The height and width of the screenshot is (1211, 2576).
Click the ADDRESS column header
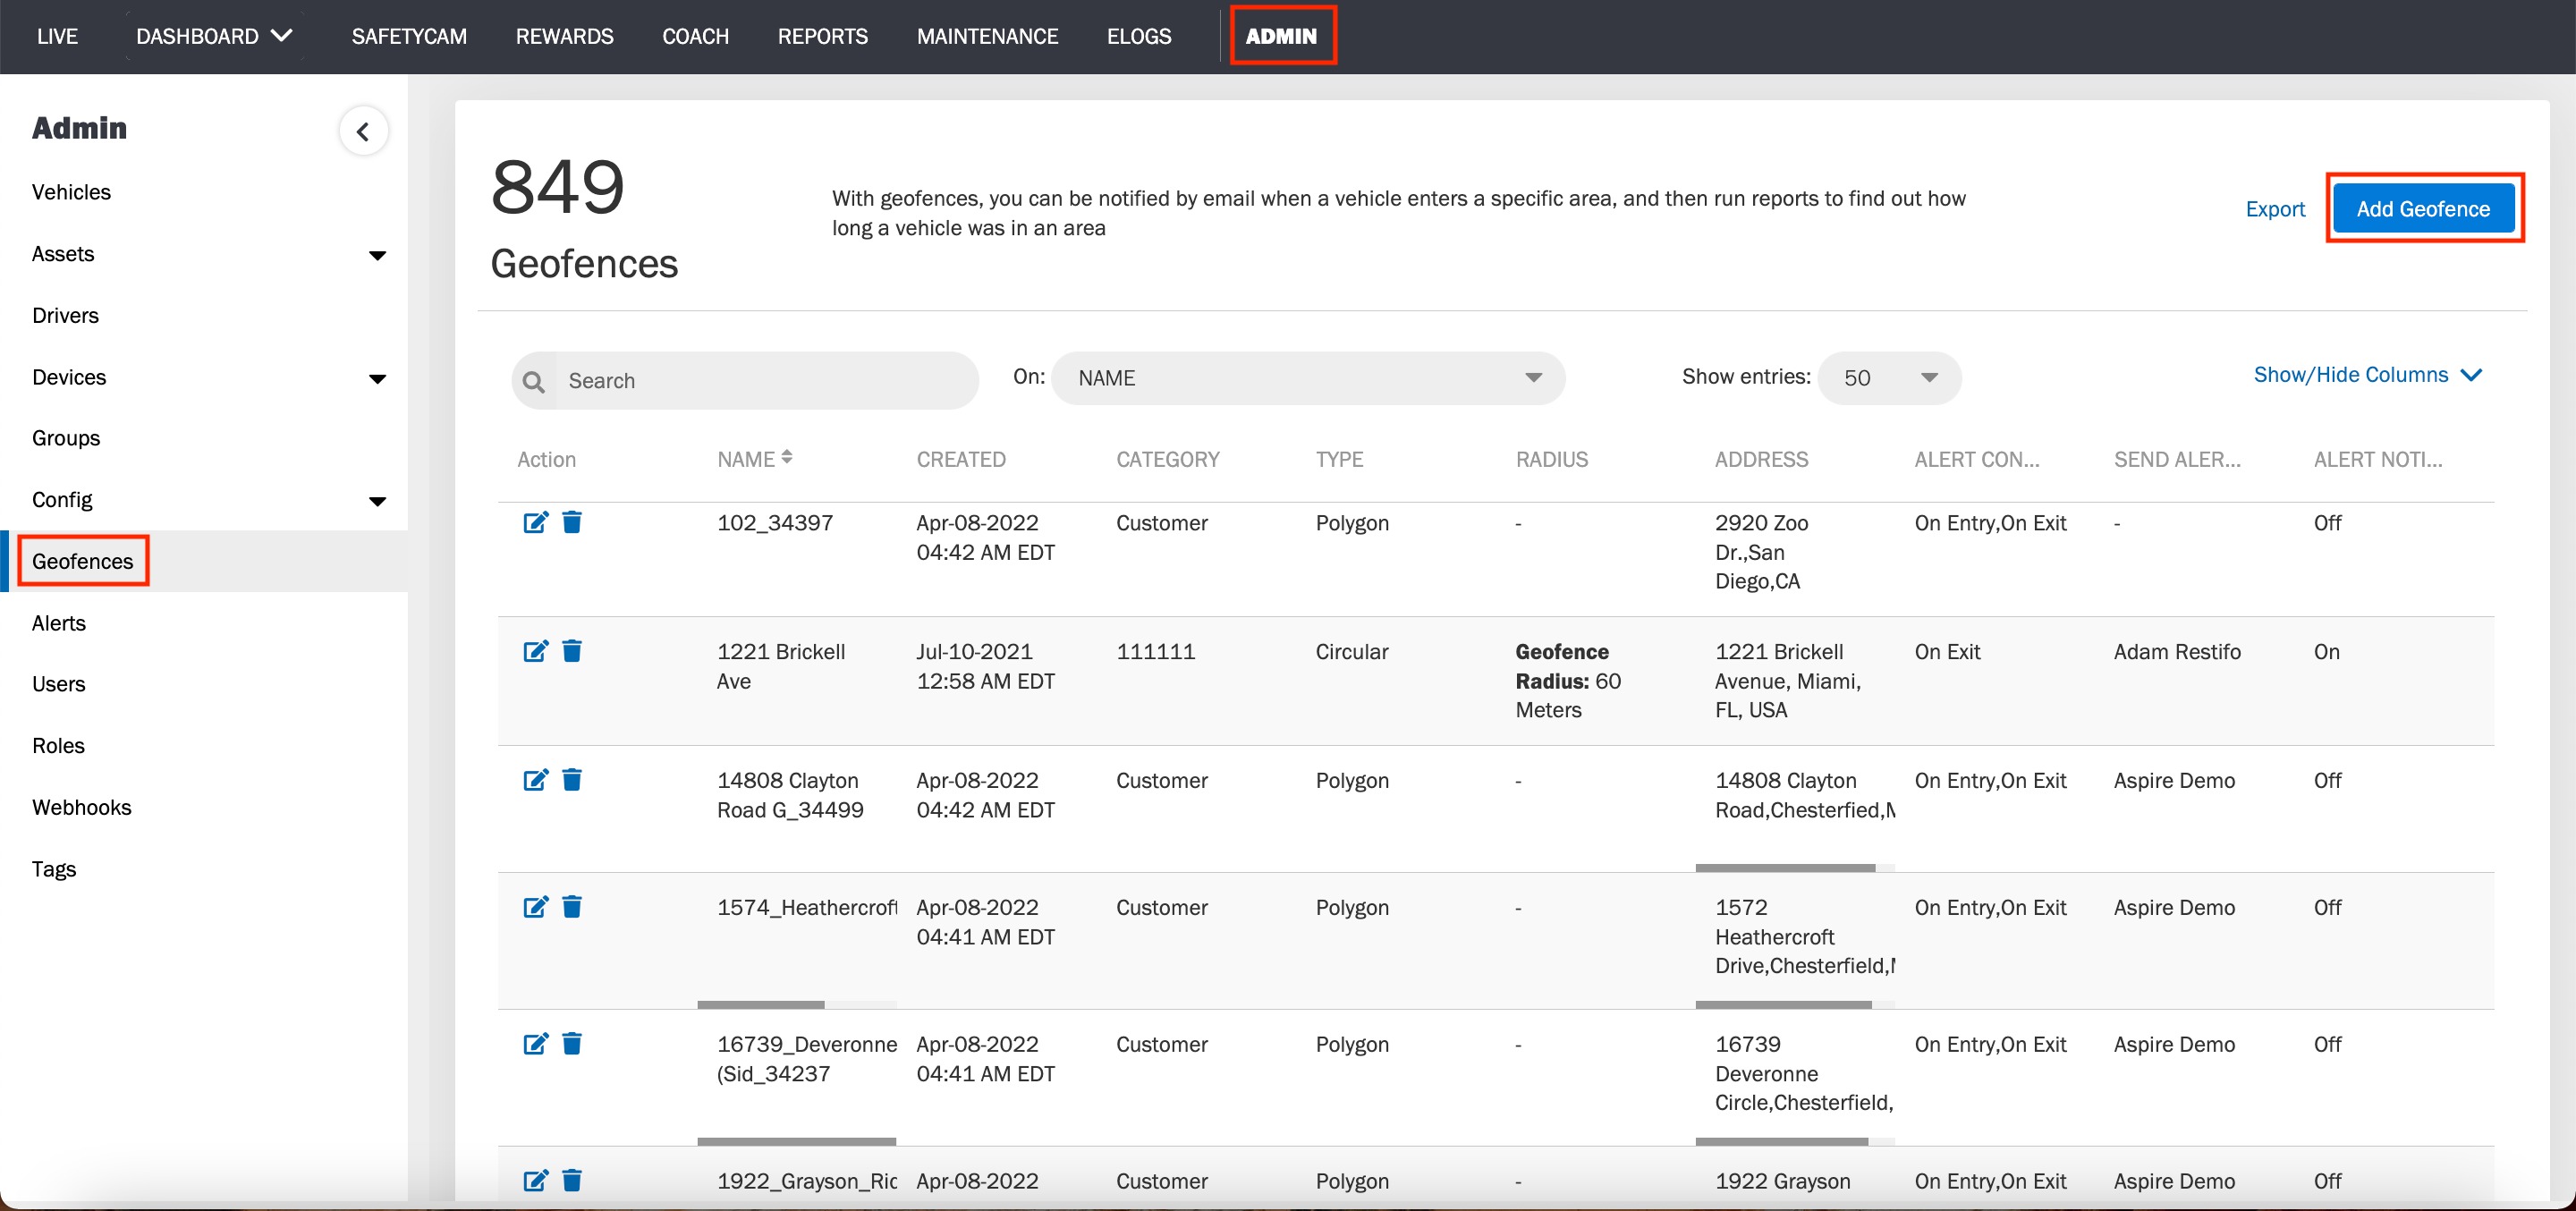tap(1761, 459)
